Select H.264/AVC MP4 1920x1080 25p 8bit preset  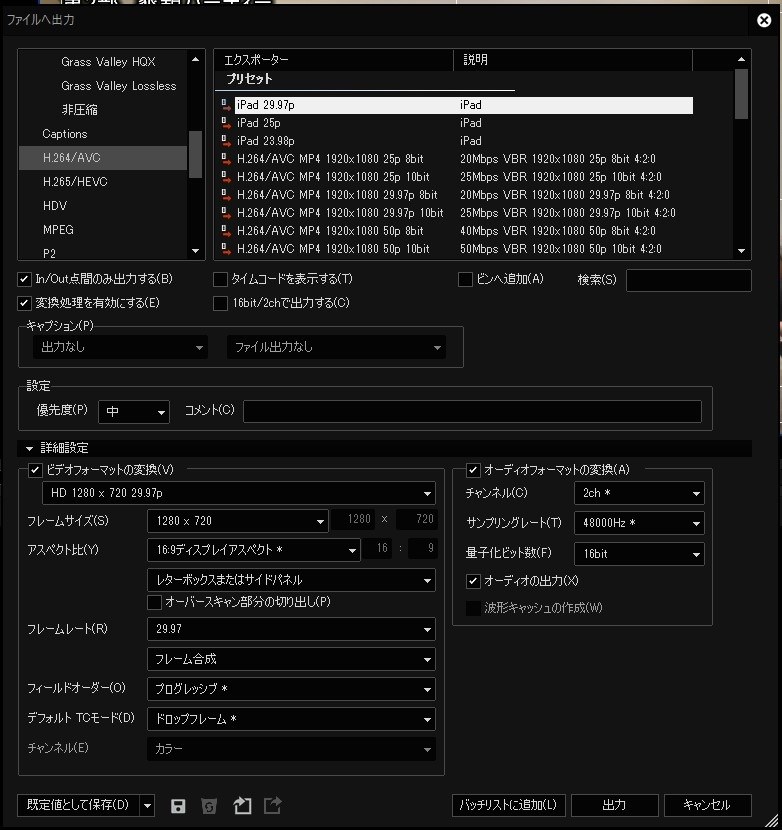click(463, 159)
